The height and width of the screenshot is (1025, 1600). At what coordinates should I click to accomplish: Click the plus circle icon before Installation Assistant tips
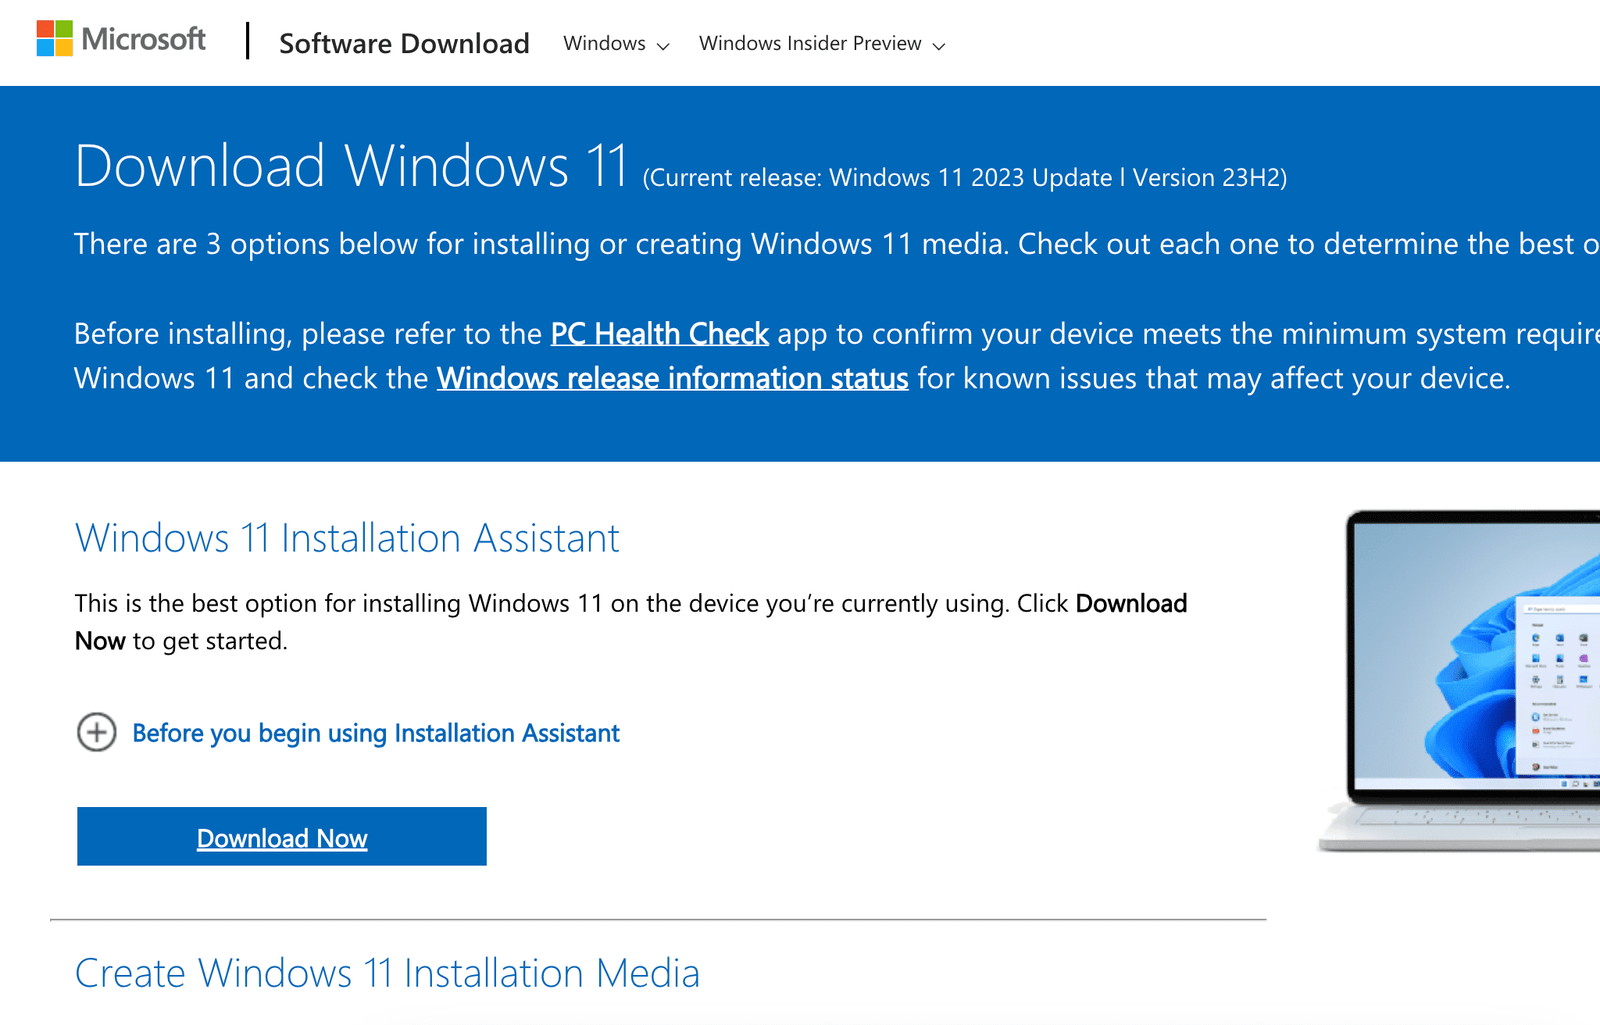96,733
